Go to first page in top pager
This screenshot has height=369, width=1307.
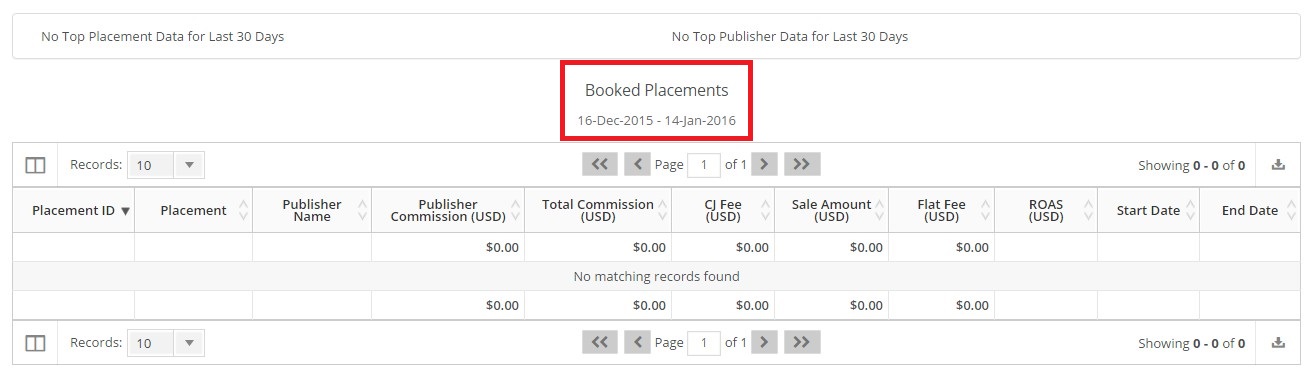(x=600, y=164)
